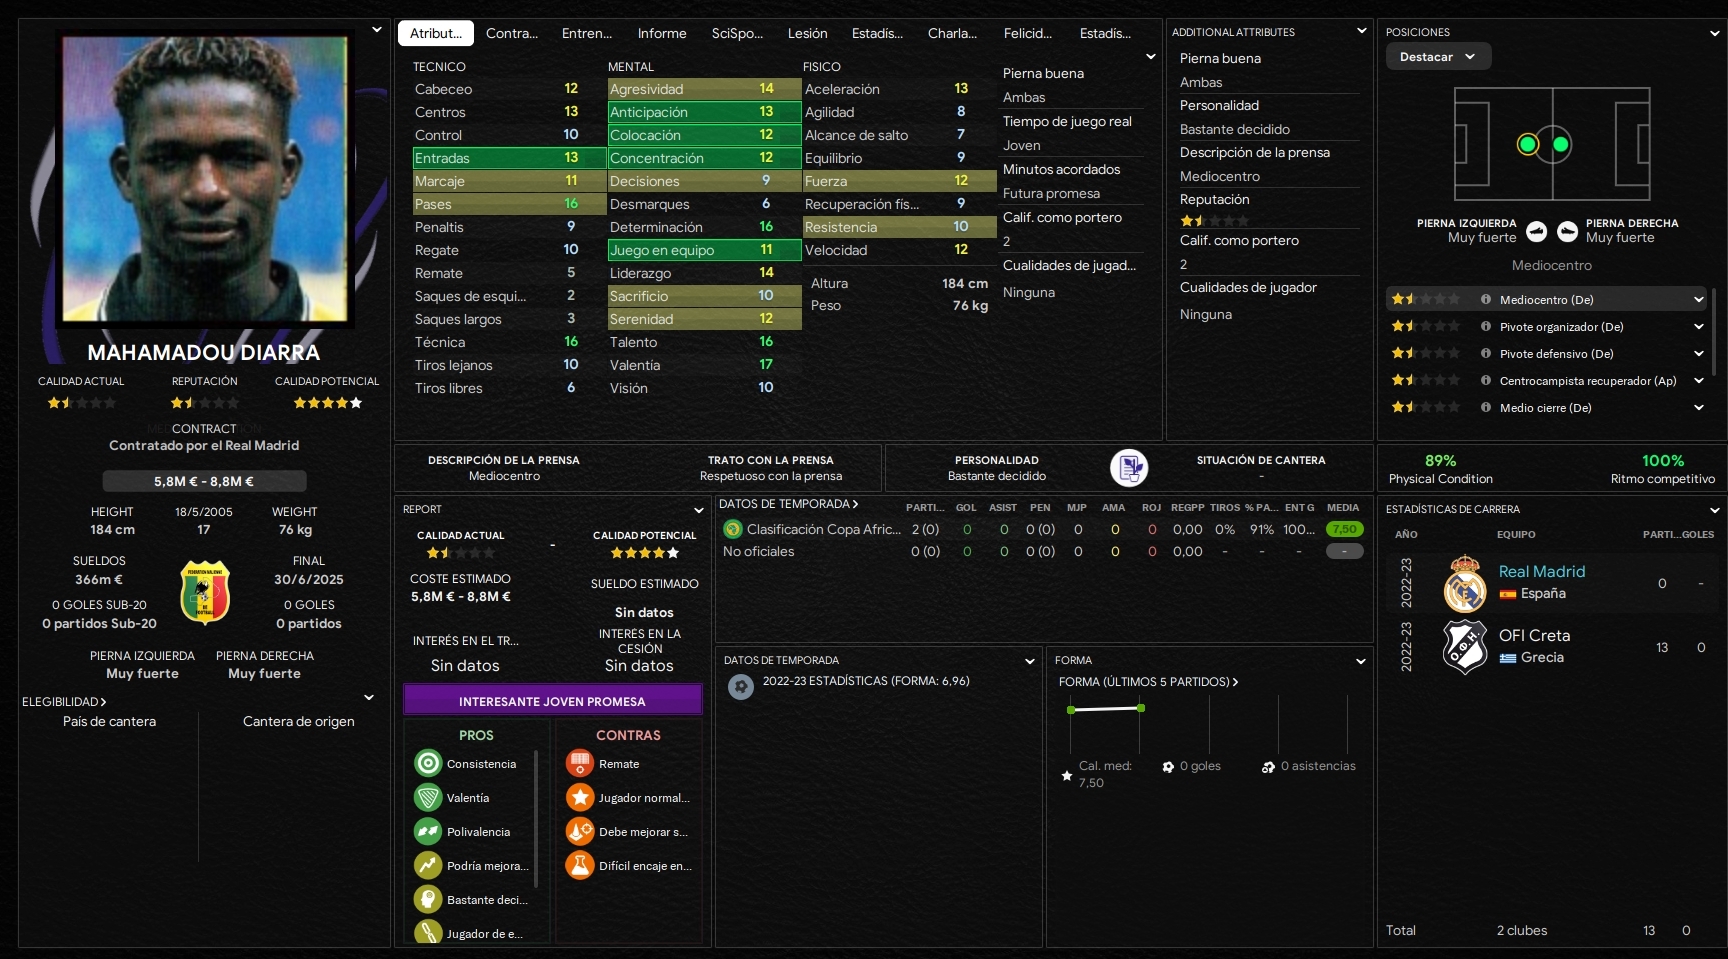Expand the Centrocampista recuperador (Ap) role row
Image resolution: width=1728 pixels, height=959 pixels.
click(x=1698, y=380)
